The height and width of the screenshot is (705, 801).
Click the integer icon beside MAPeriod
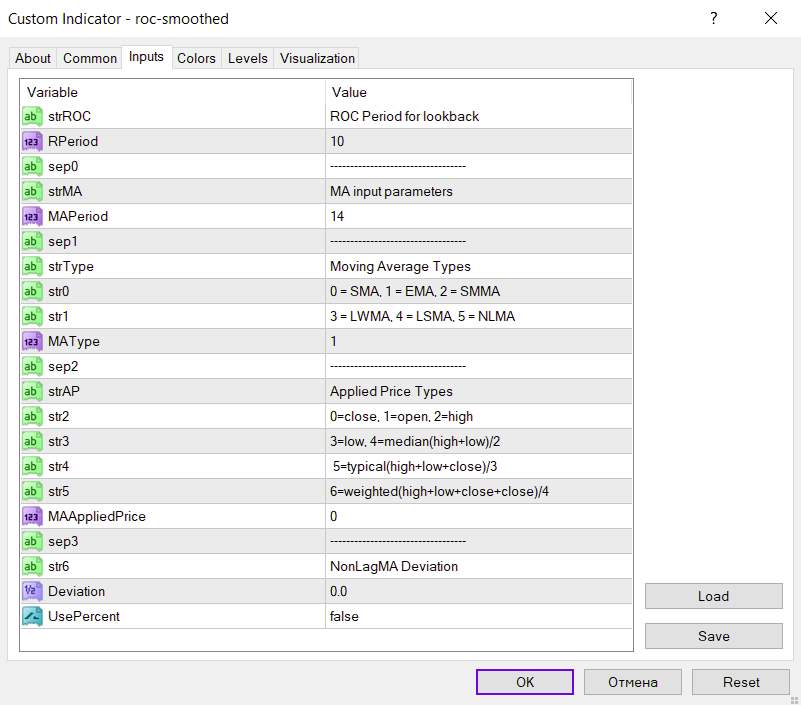click(32, 217)
